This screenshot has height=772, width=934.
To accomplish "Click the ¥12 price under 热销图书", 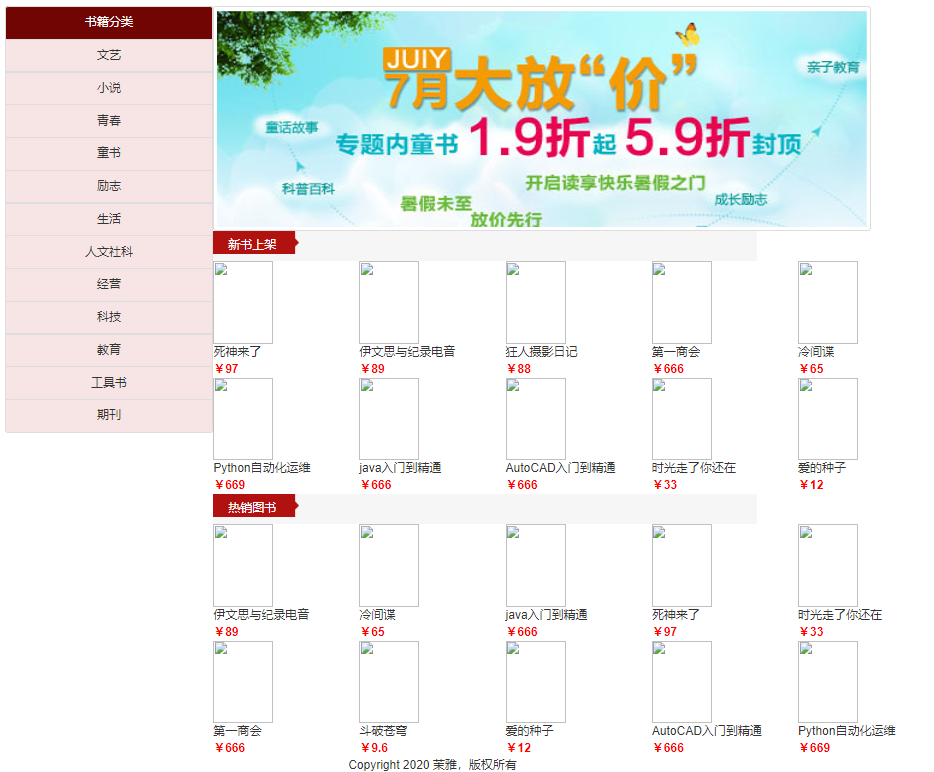I will 519,748.
